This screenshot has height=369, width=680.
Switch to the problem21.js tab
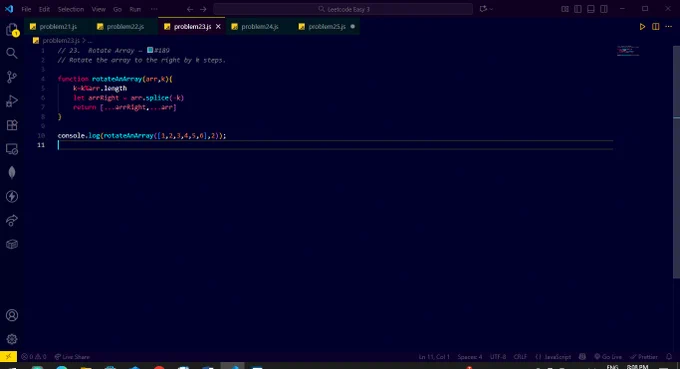pyautogui.click(x=58, y=26)
